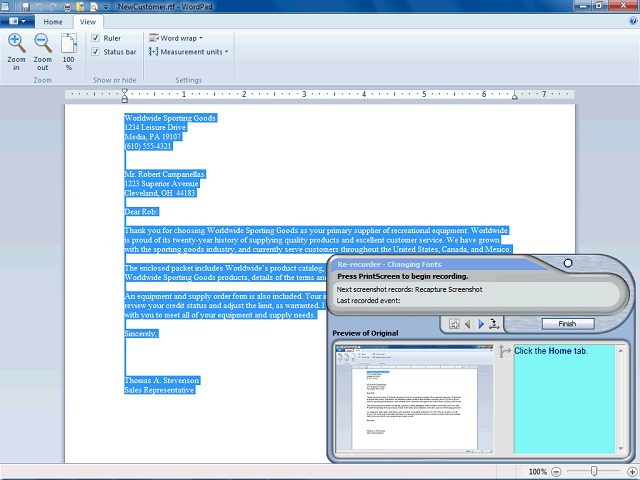Click the Word wrap icon

coord(153,38)
